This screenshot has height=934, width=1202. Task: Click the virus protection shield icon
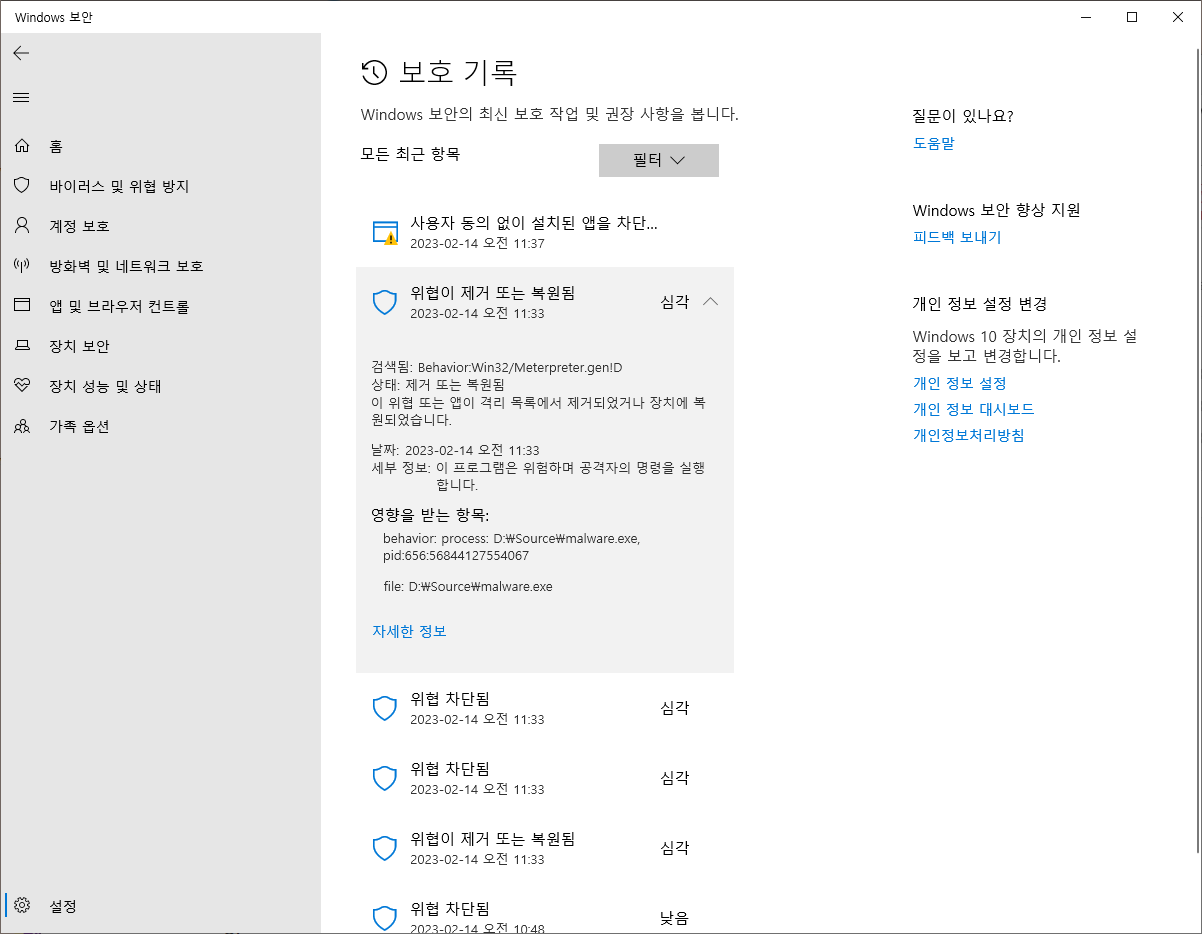[x=22, y=186]
